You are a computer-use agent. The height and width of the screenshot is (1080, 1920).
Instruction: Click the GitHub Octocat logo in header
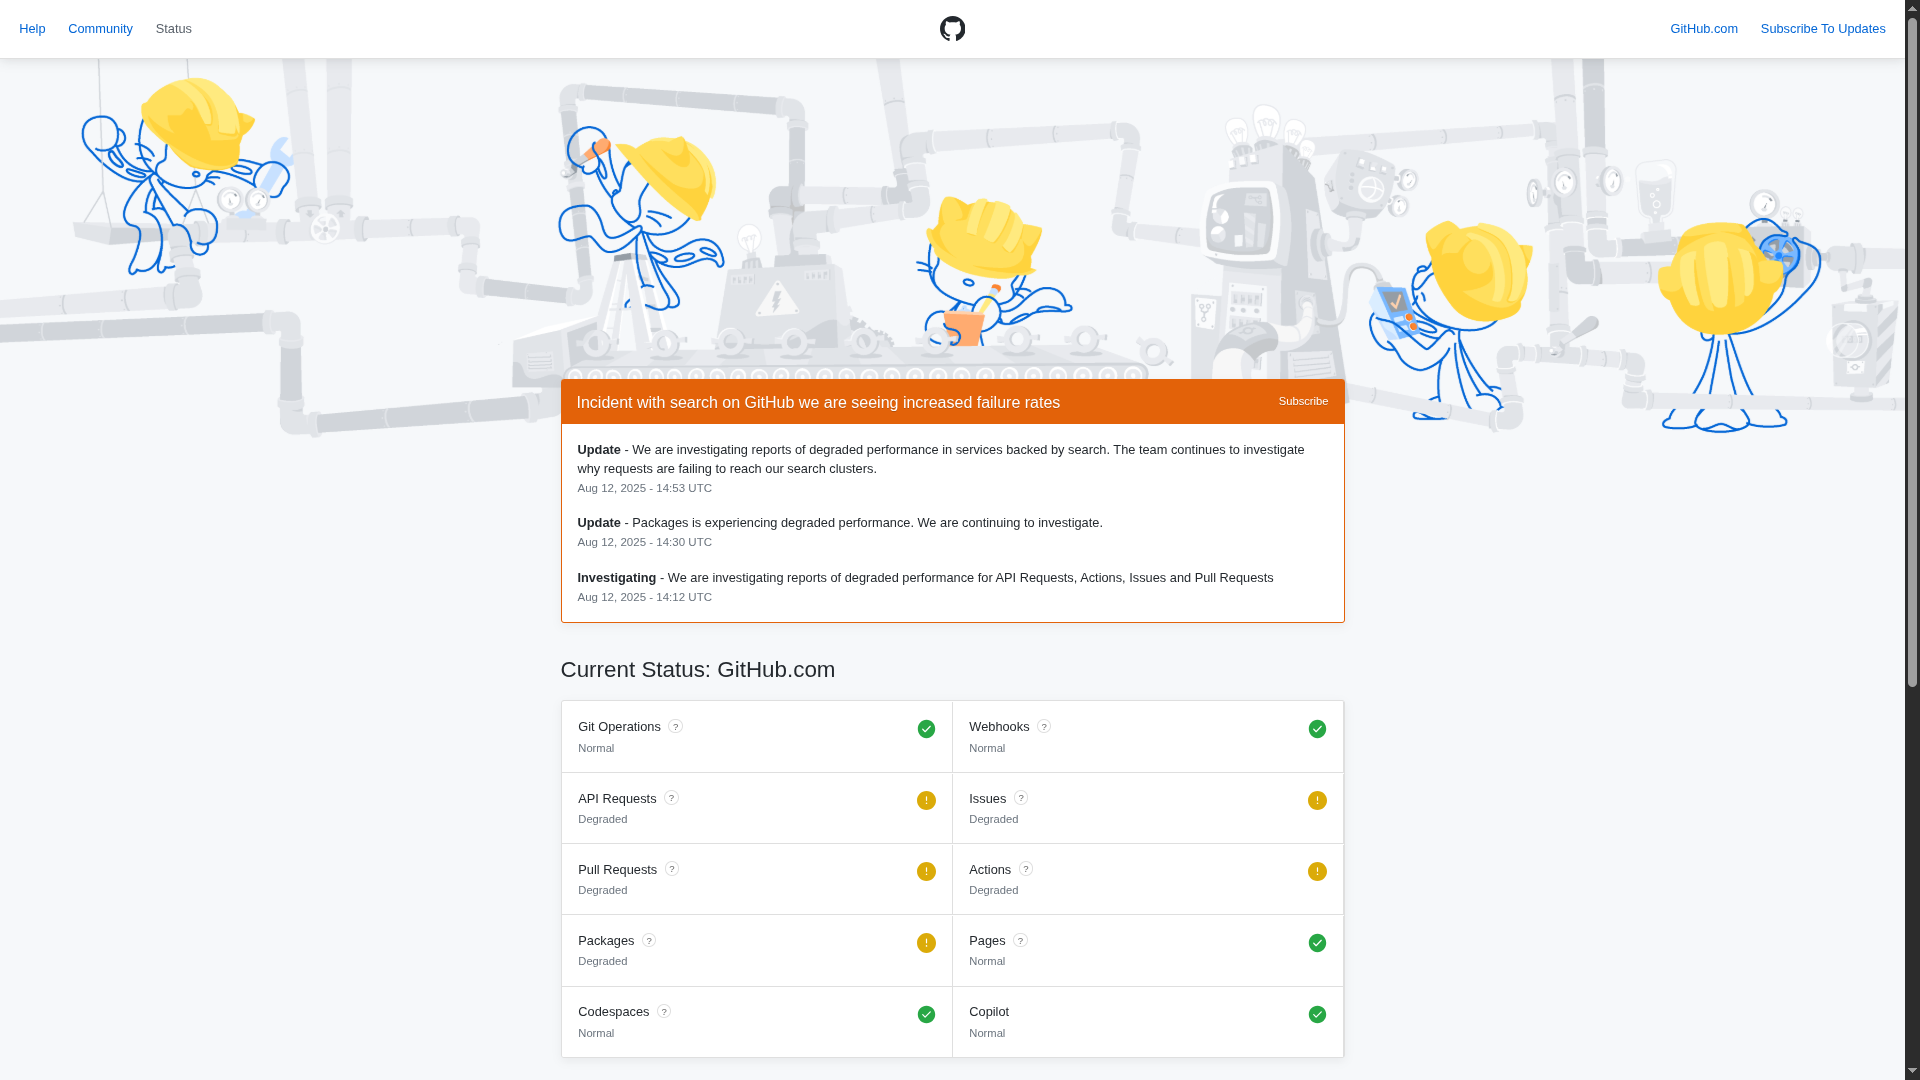952,29
